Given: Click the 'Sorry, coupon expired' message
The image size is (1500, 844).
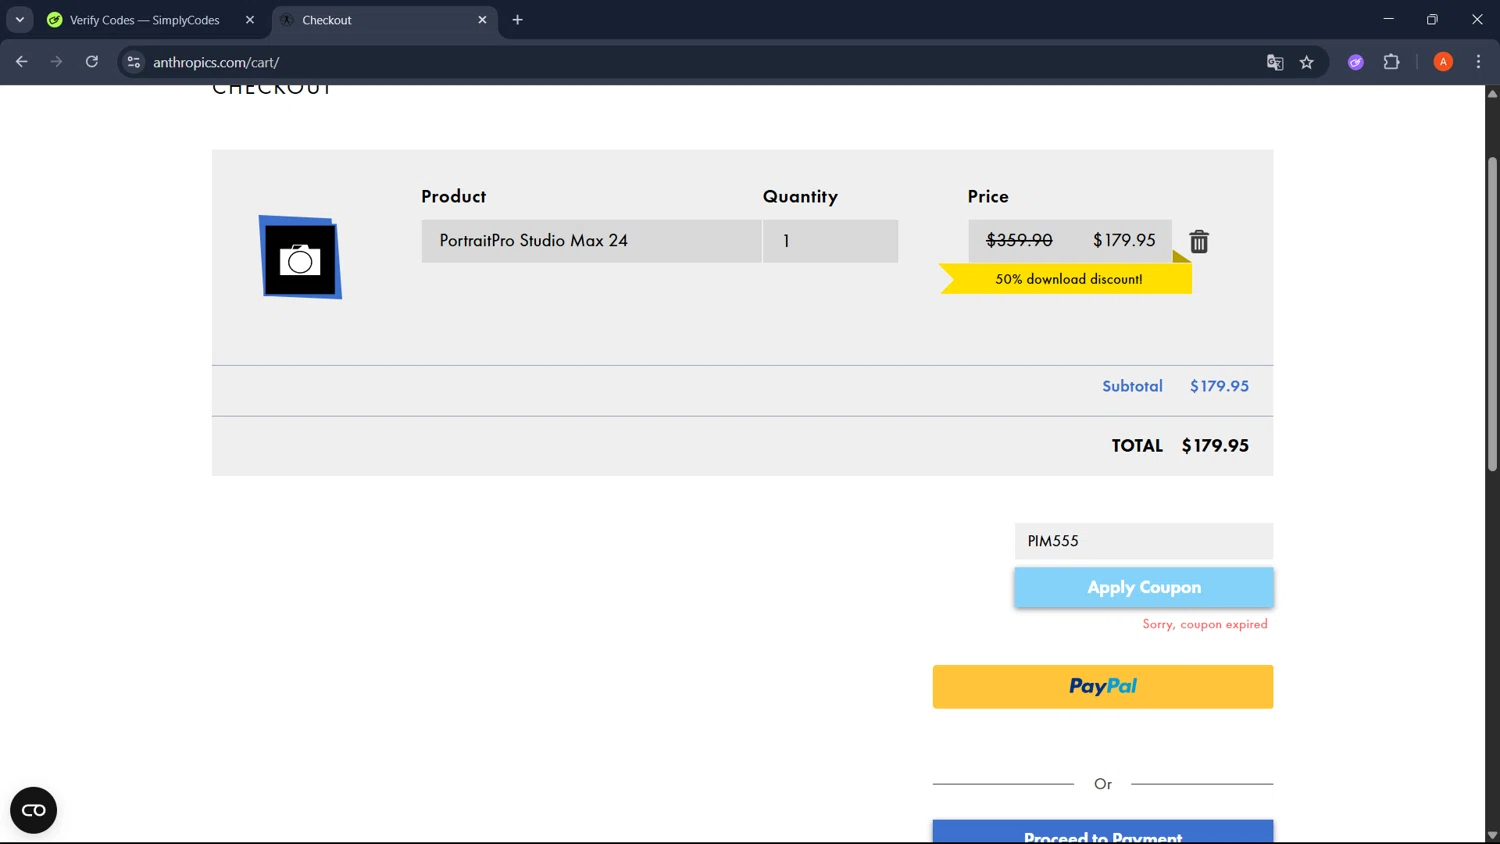Looking at the screenshot, I should [x=1205, y=624].
